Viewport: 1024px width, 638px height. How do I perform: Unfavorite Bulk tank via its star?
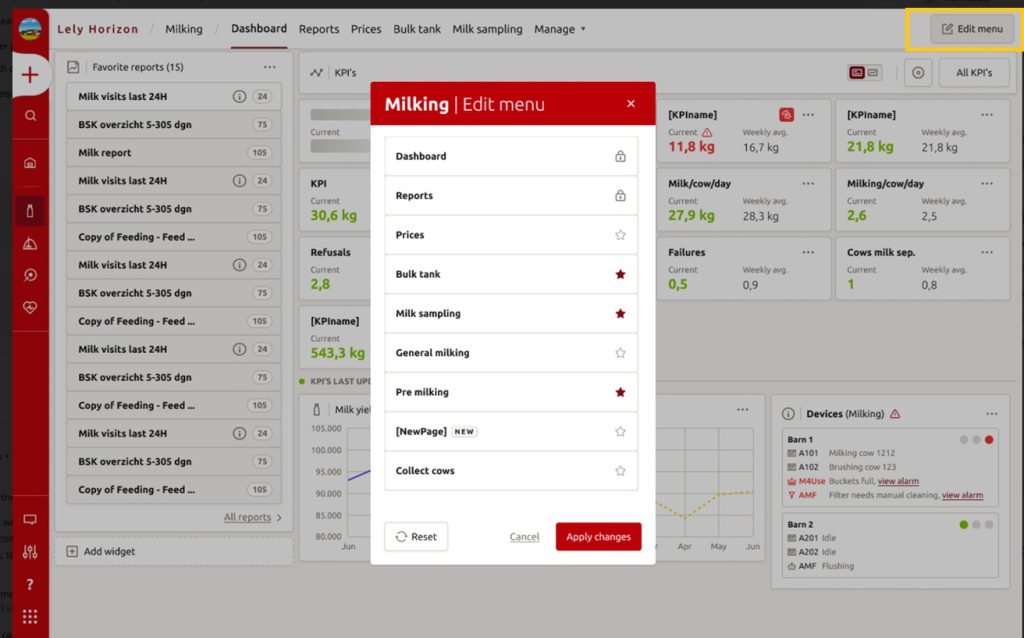click(620, 274)
